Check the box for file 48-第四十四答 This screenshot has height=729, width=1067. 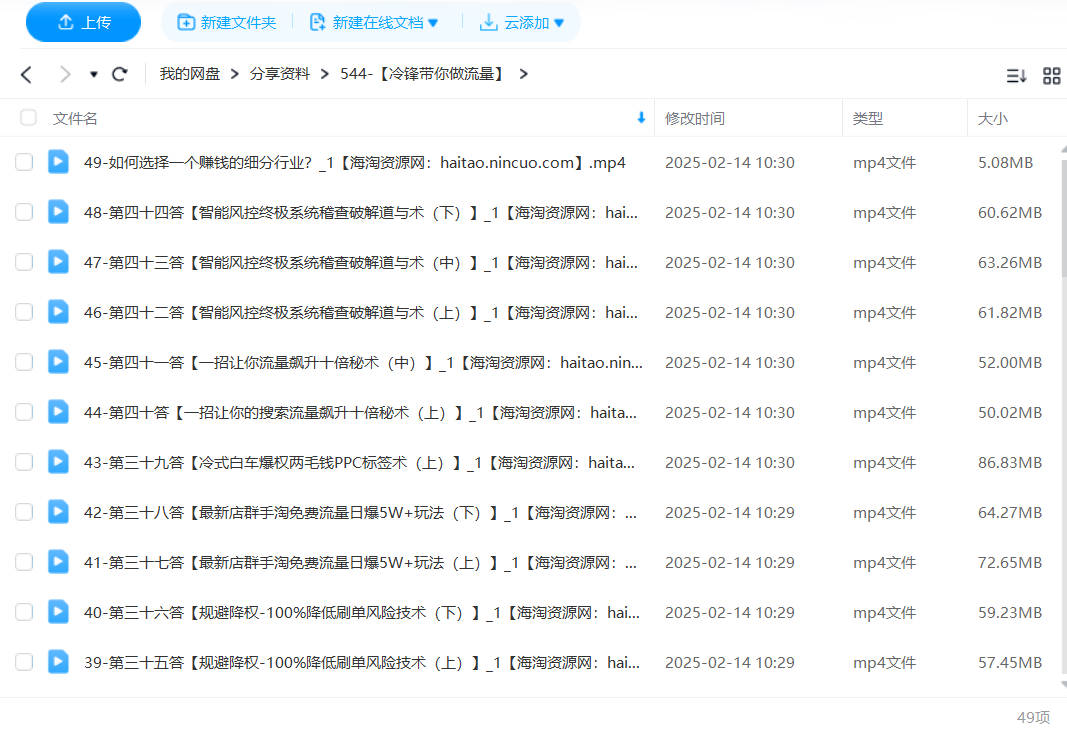coord(24,212)
